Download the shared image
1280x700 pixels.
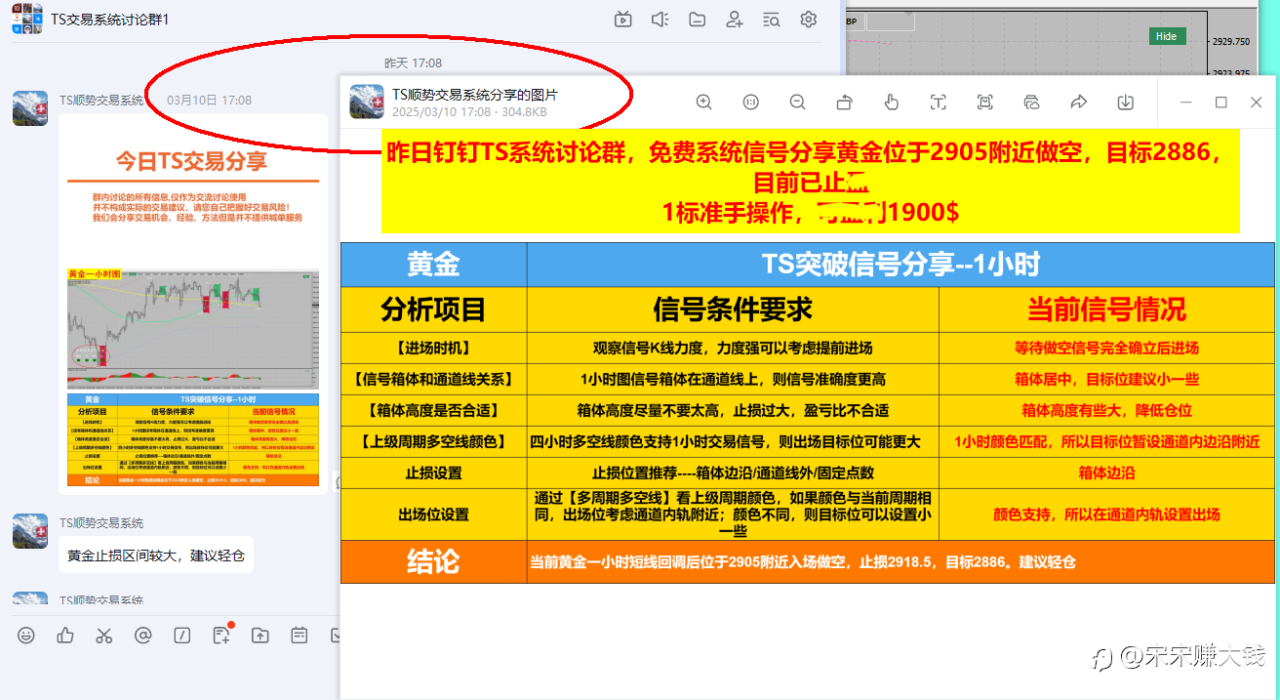click(x=1125, y=102)
